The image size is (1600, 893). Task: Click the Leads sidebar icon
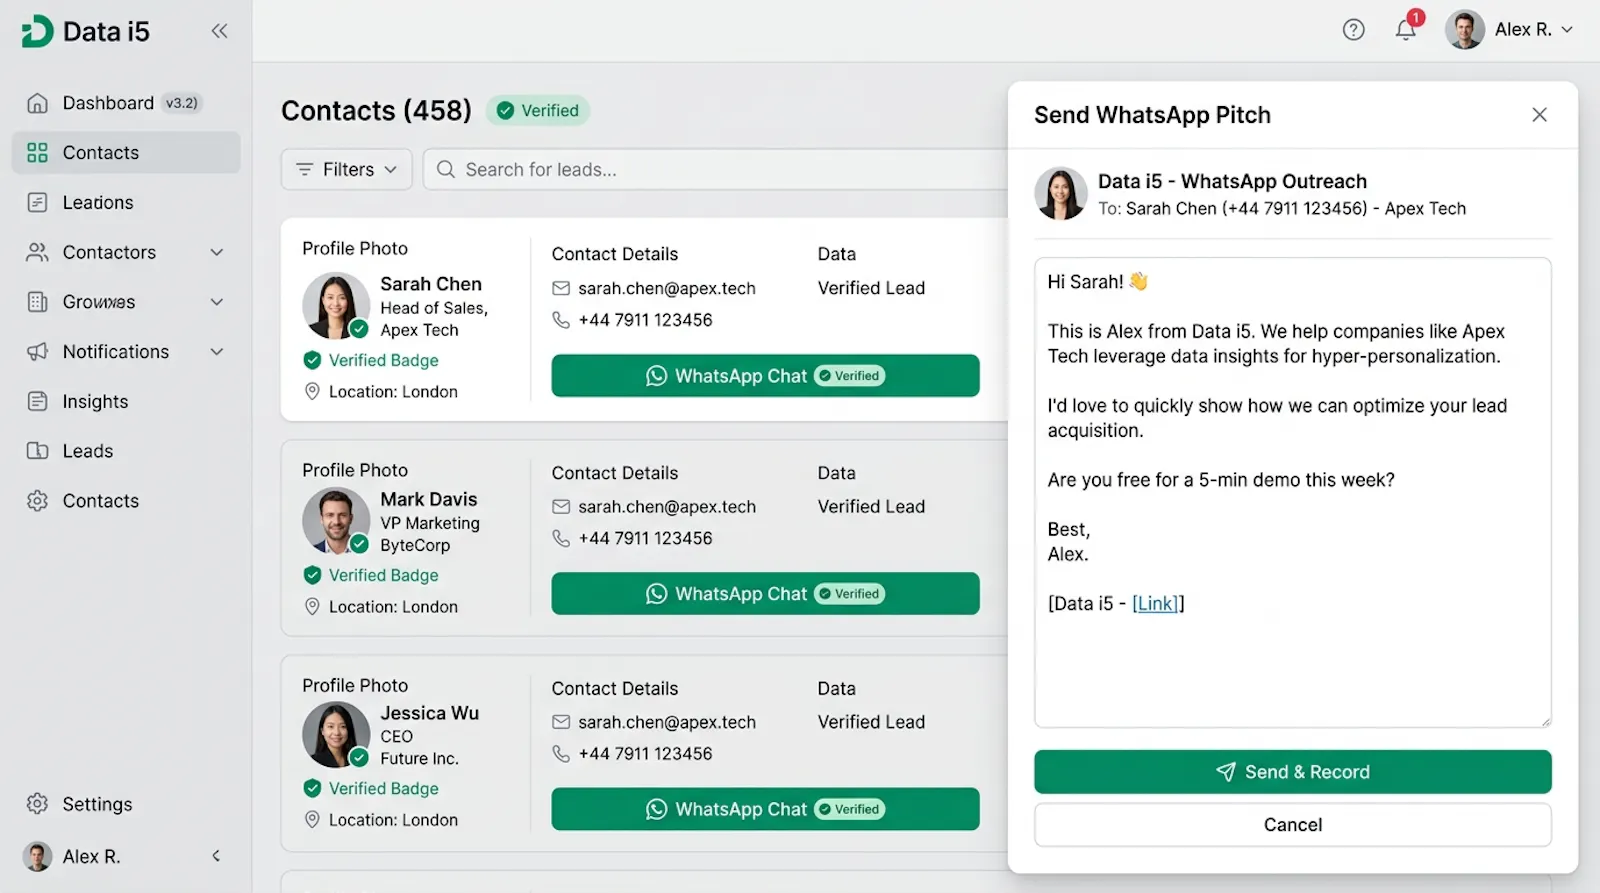[38, 451]
